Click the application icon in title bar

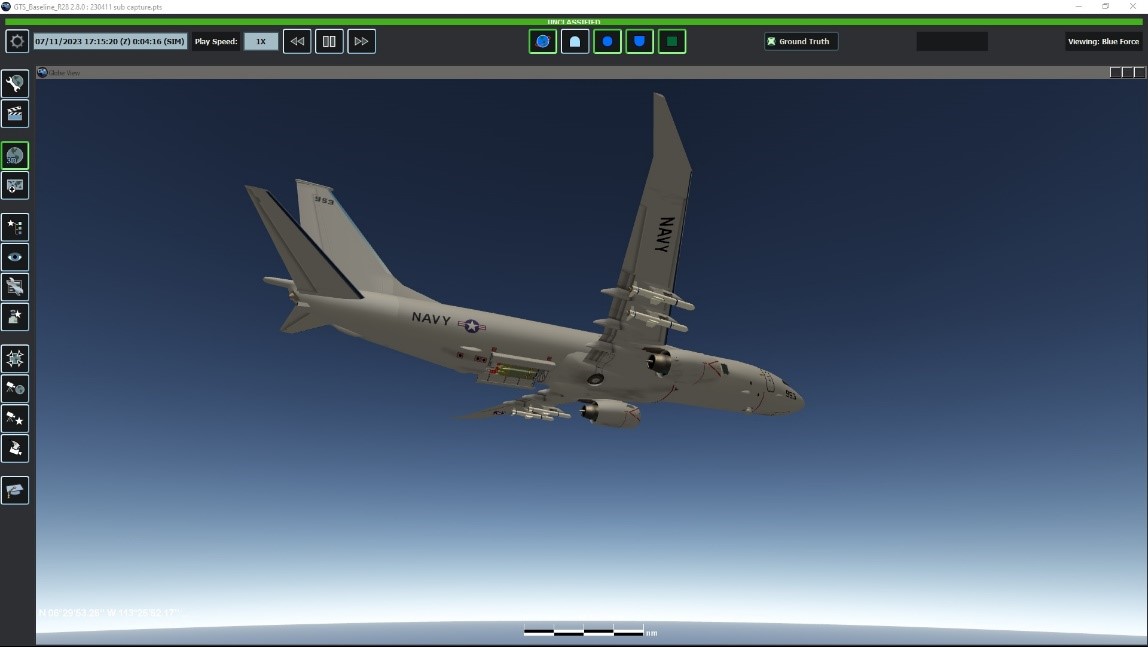click(7, 7)
